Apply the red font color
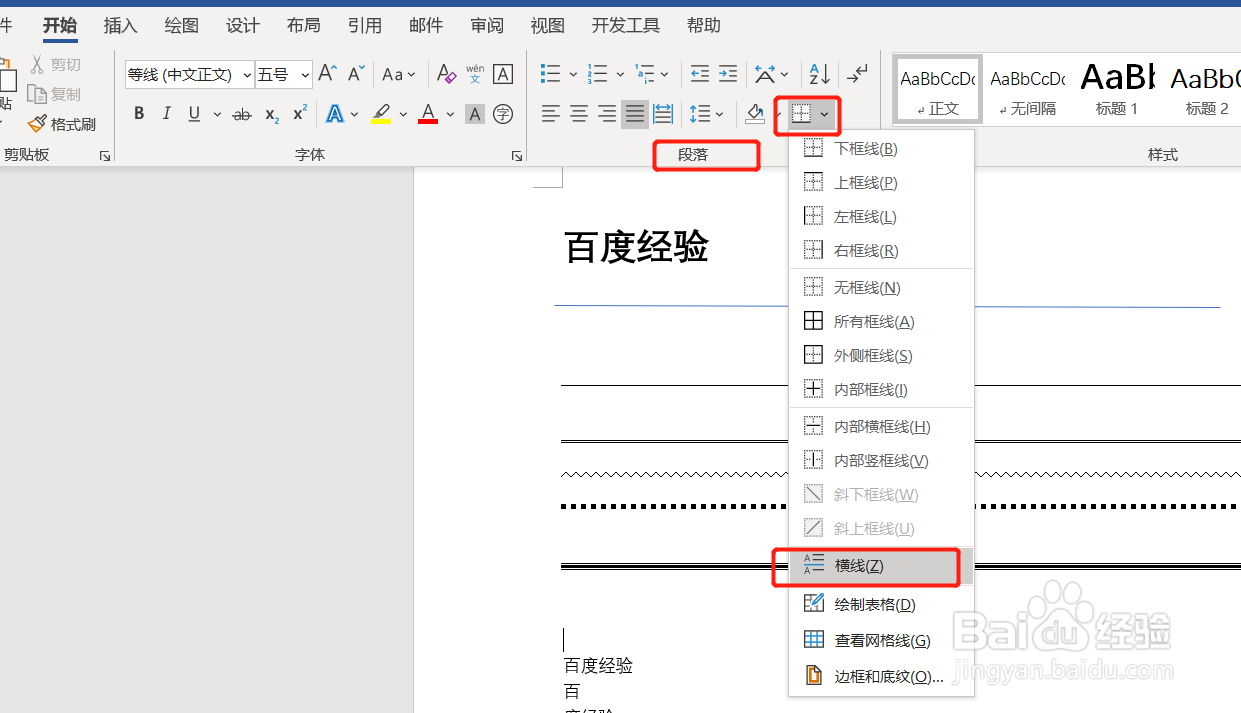The height and width of the screenshot is (713, 1241). 428,114
